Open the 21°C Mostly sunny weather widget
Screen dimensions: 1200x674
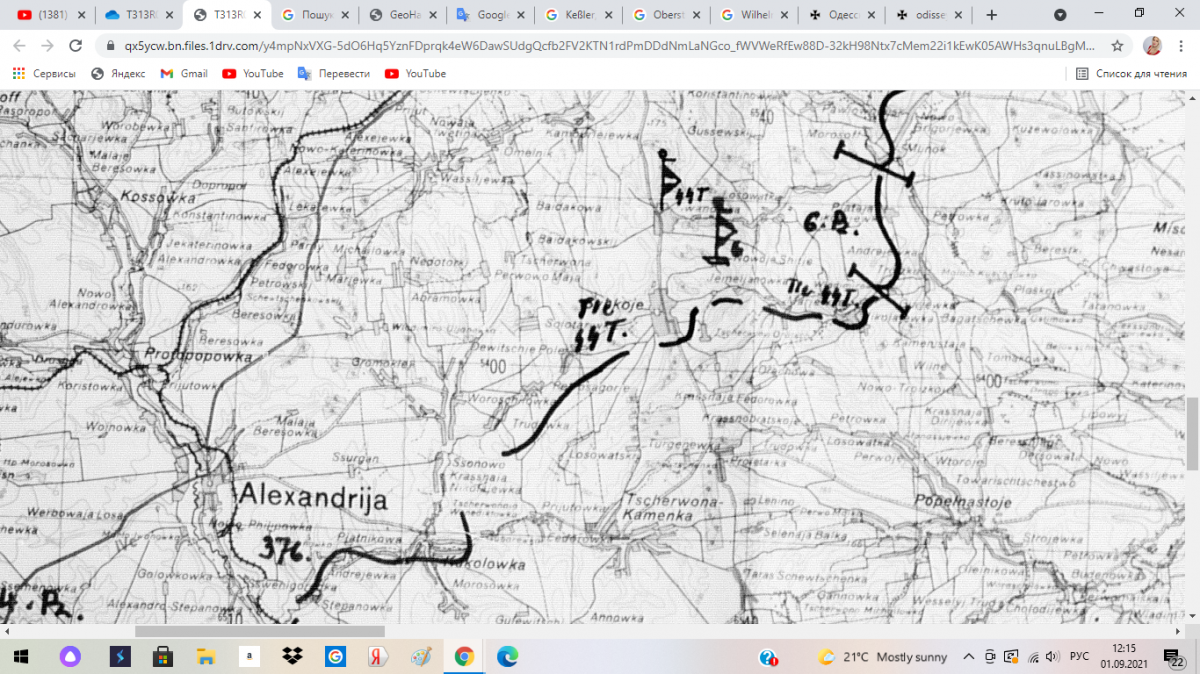[883, 657]
